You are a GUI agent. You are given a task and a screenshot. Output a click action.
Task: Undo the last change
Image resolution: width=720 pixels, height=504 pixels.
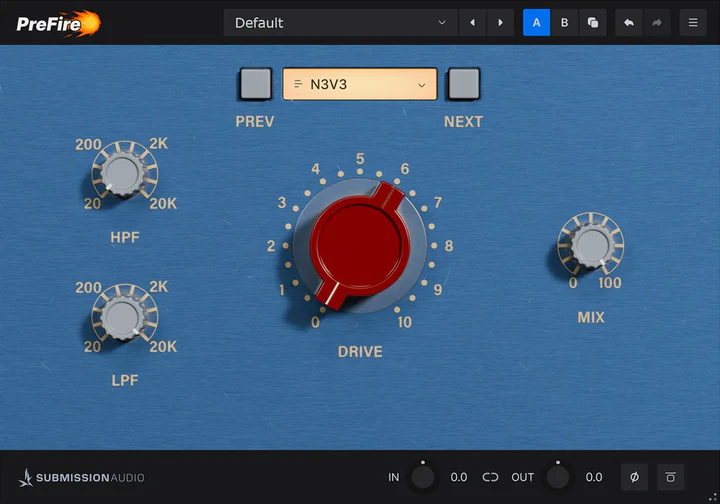pos(629,22)
